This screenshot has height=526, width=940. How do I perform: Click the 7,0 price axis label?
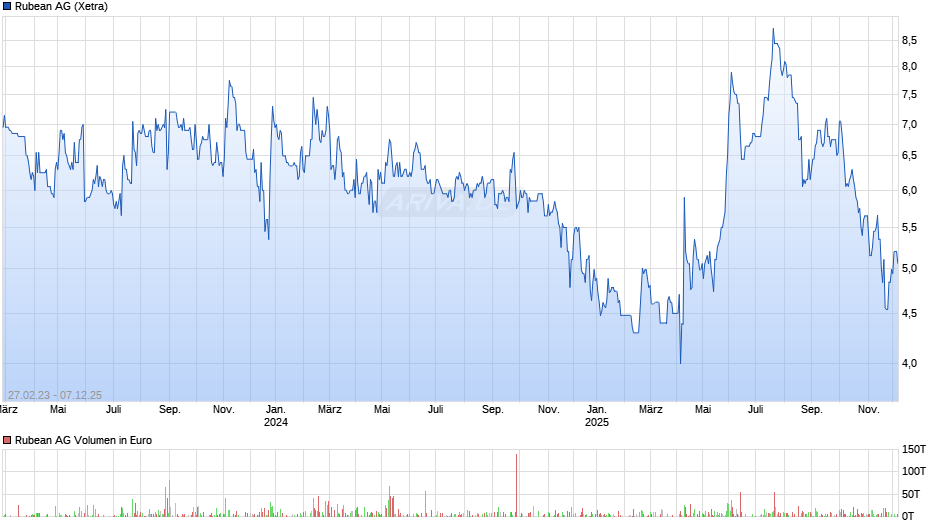tap(909, 125)
